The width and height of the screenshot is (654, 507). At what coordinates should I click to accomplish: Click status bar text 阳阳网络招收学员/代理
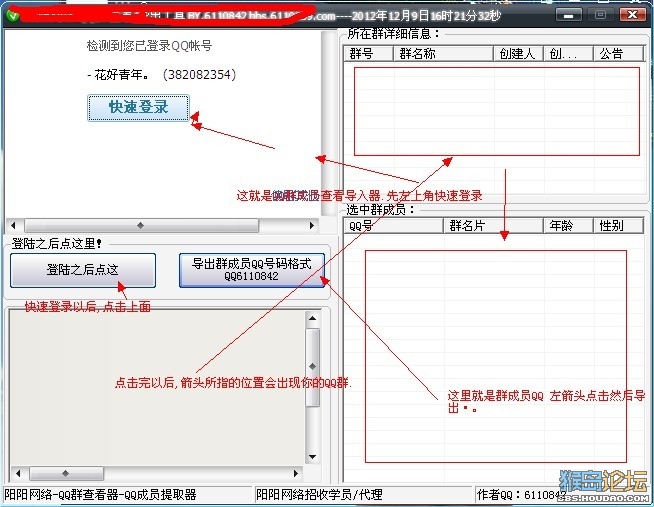pyautogui.click(x=319, y=495)
